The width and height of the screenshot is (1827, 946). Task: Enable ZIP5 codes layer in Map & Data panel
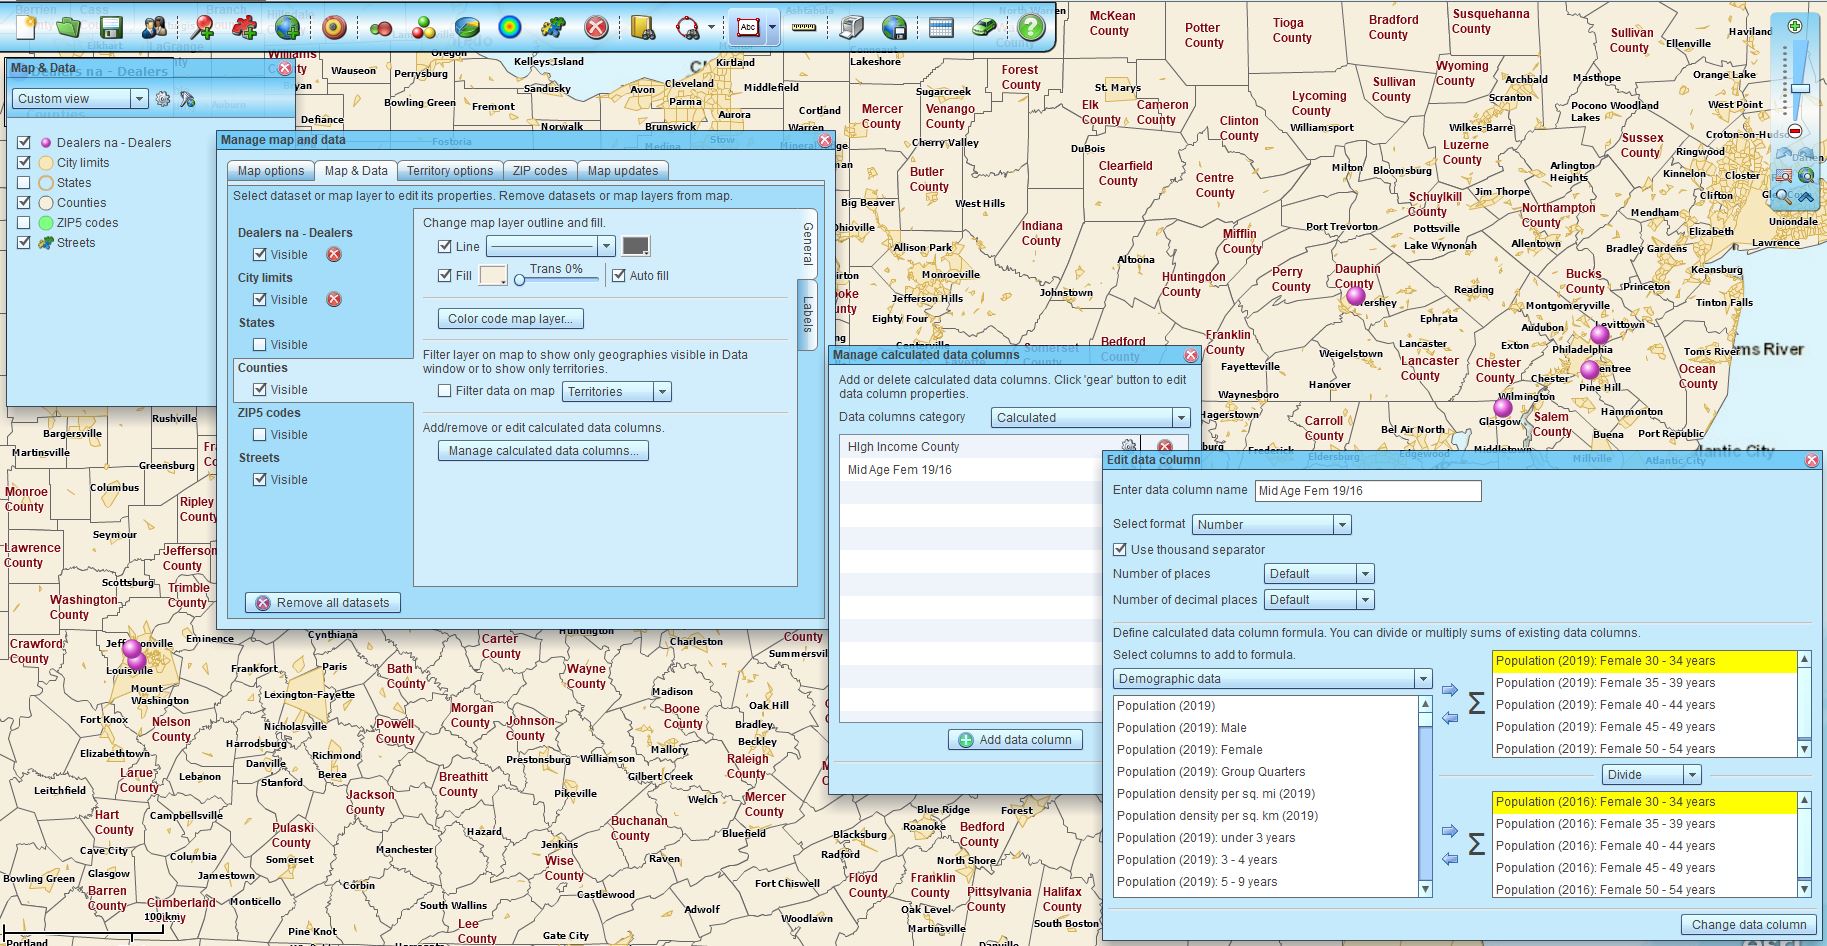[24, 222]
